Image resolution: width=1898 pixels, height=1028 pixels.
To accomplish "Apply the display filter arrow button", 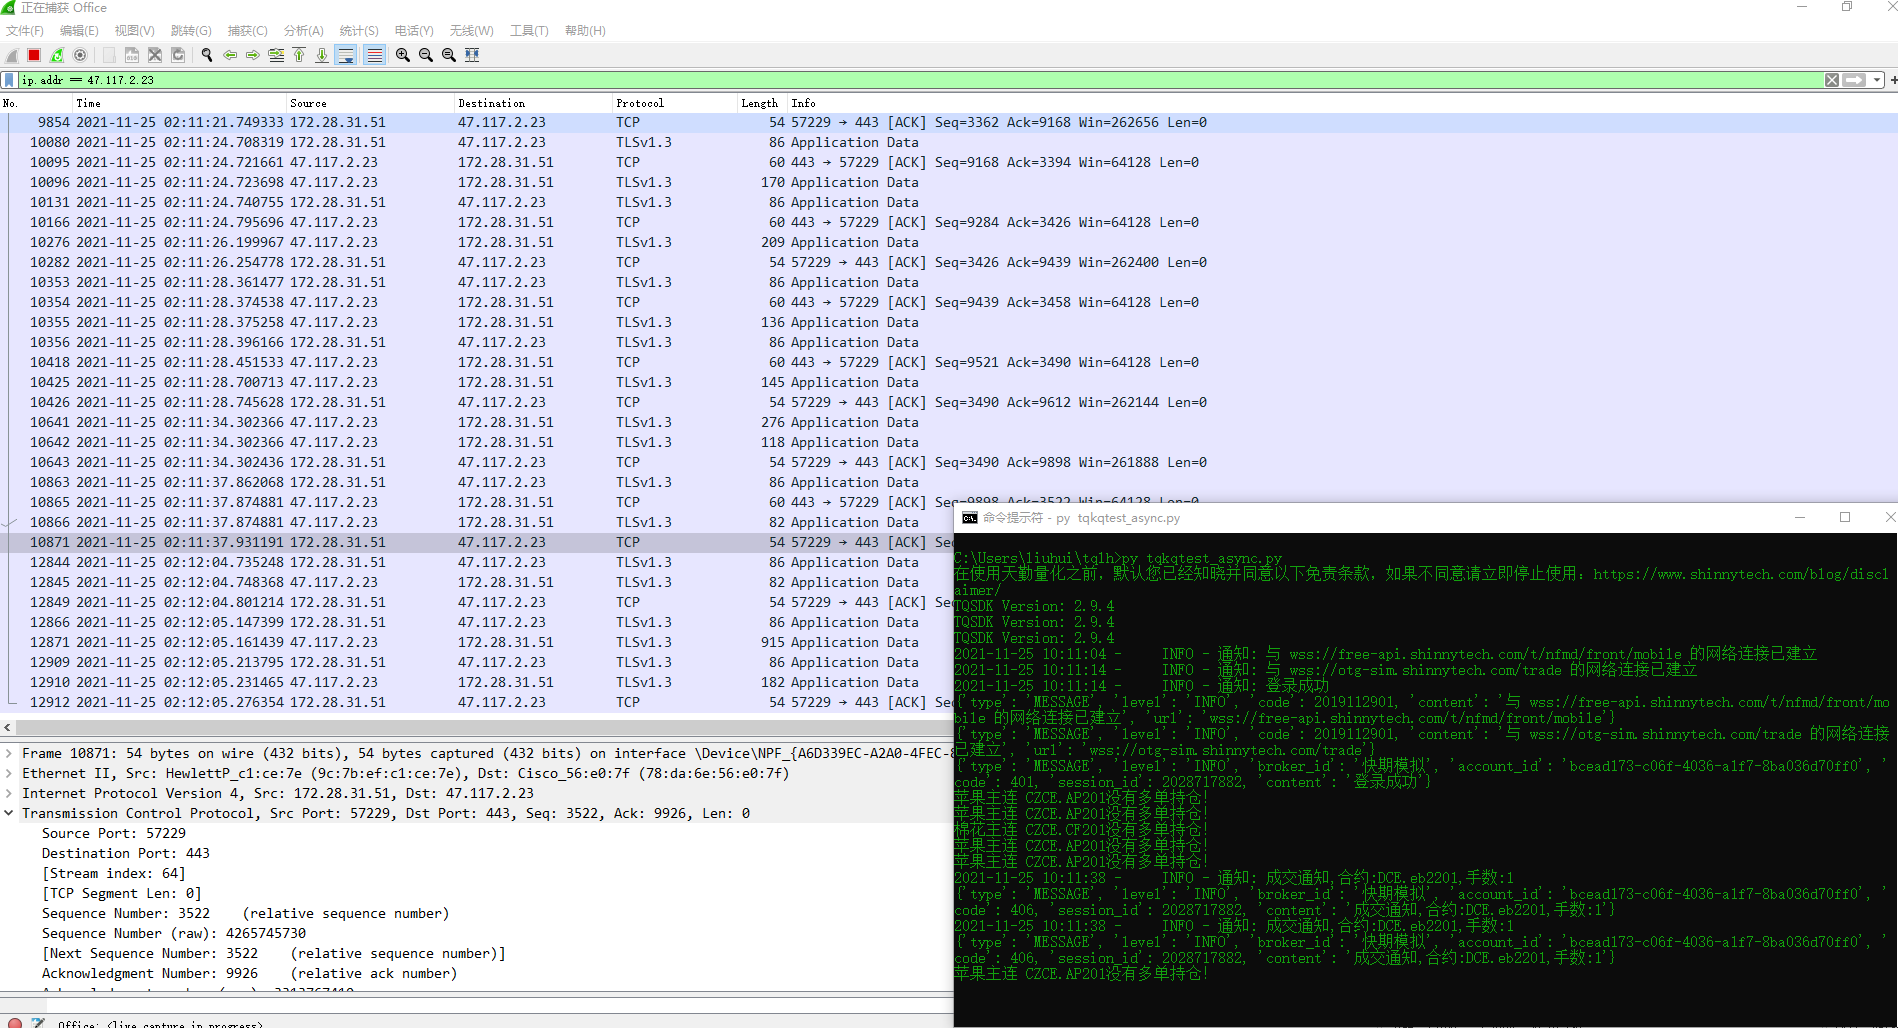I will click(1855, 80).
